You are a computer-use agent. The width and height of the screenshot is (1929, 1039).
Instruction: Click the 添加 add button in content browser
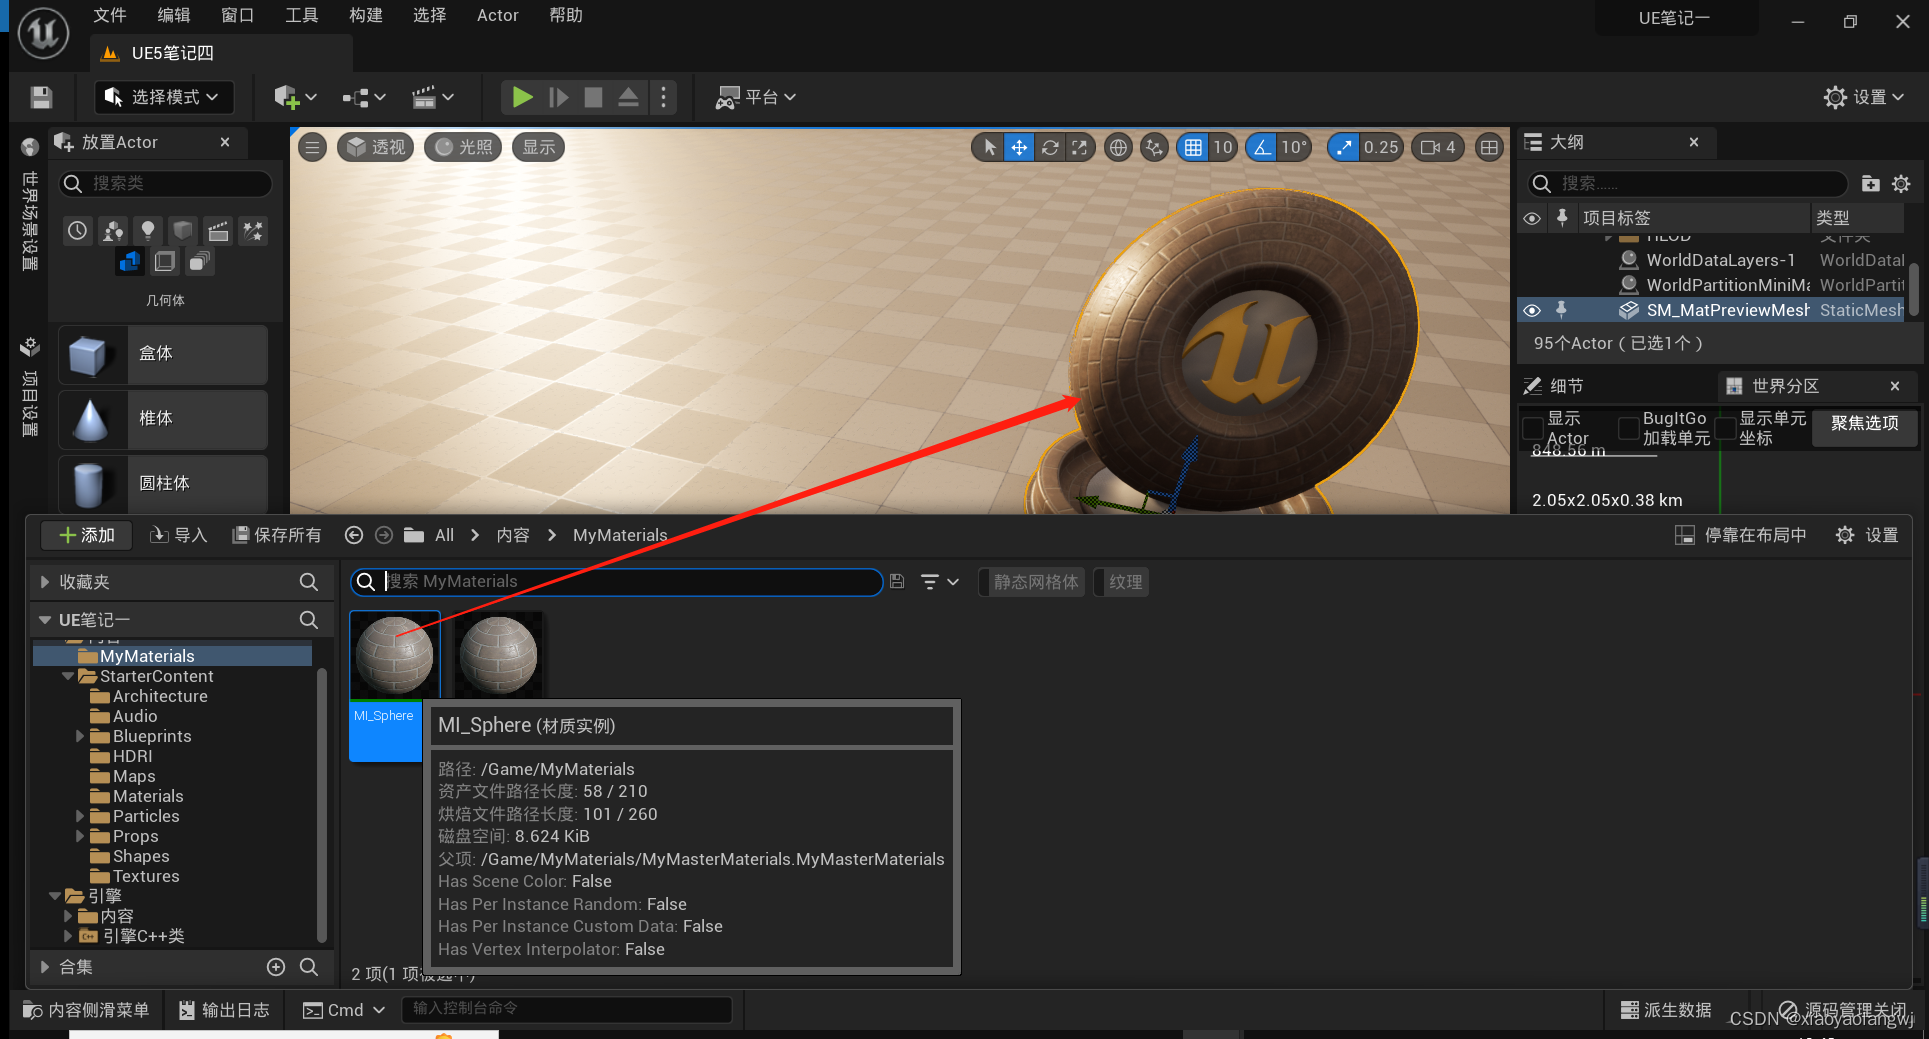point(87,535)
